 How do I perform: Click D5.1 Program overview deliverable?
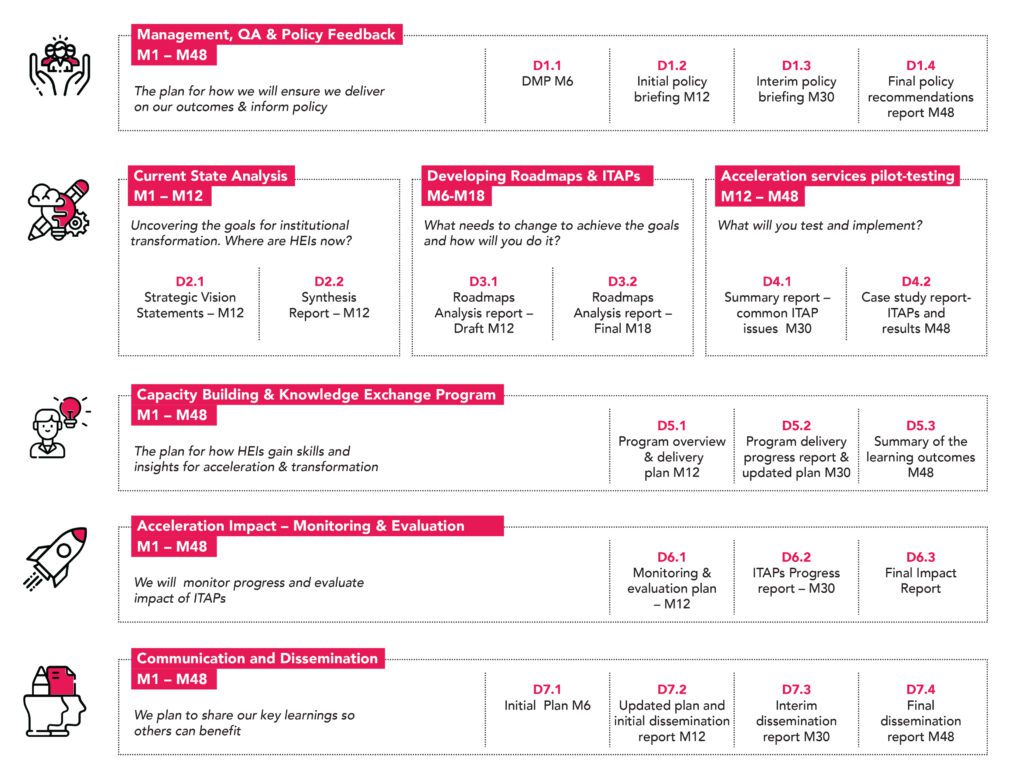[x=672, y=449]
